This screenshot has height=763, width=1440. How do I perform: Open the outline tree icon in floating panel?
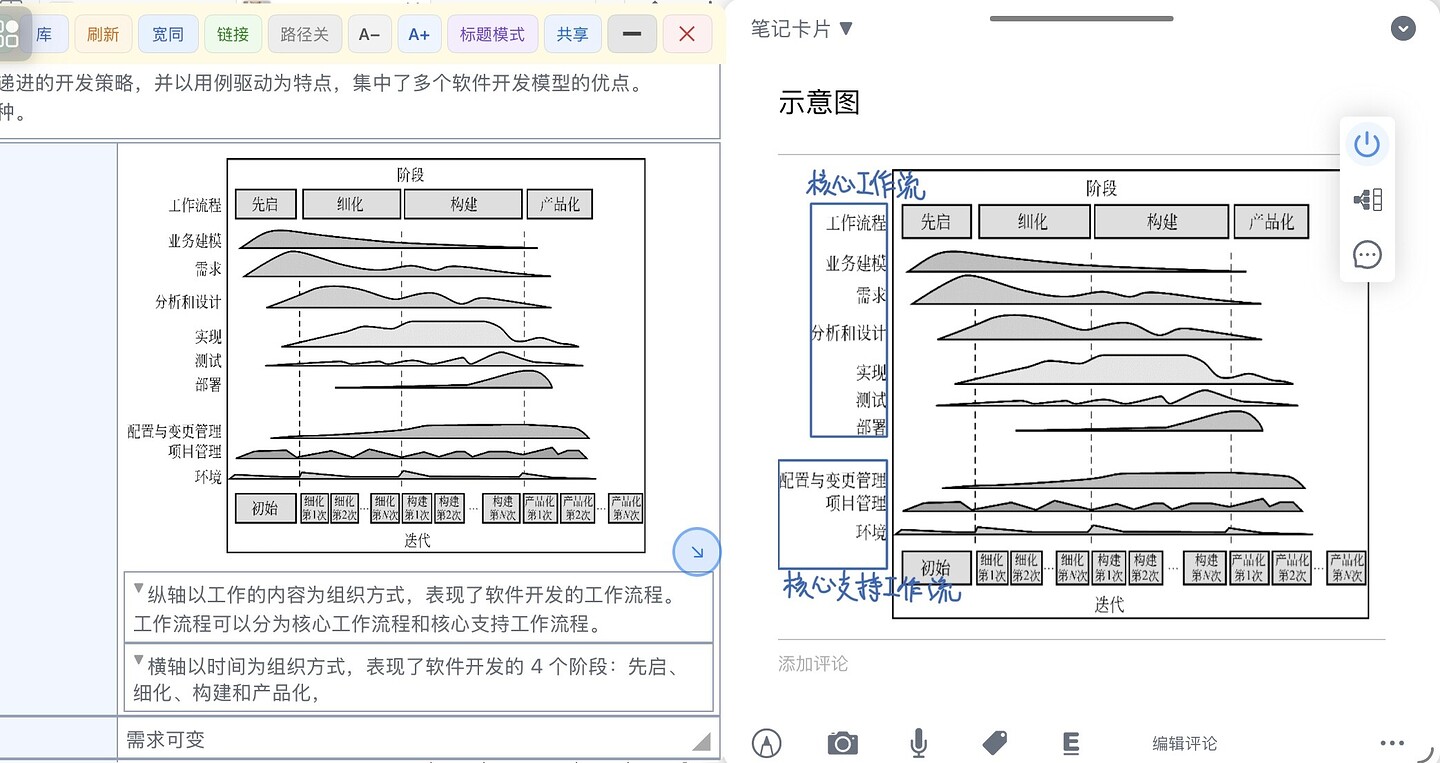click(x=1367, y=200)
